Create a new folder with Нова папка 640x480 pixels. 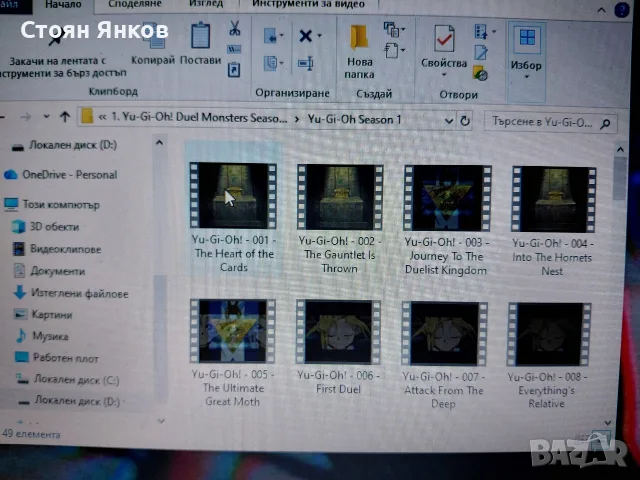point(359,52)
